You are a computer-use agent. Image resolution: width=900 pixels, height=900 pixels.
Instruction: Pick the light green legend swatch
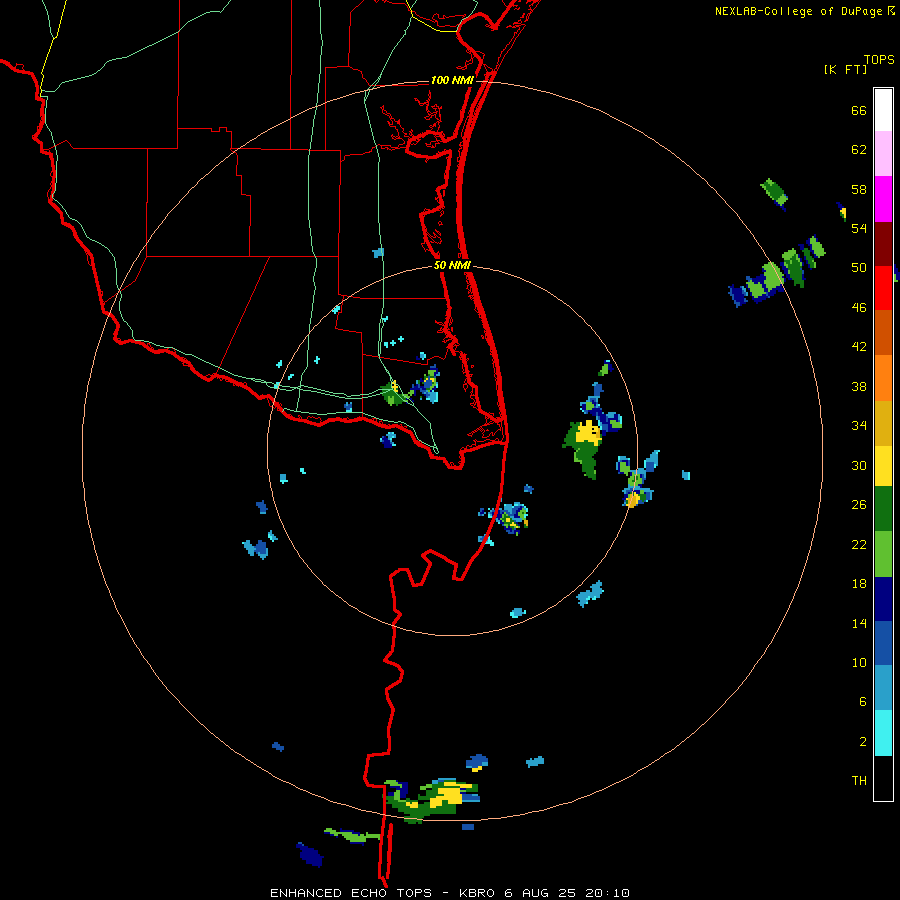pos(883,554)
